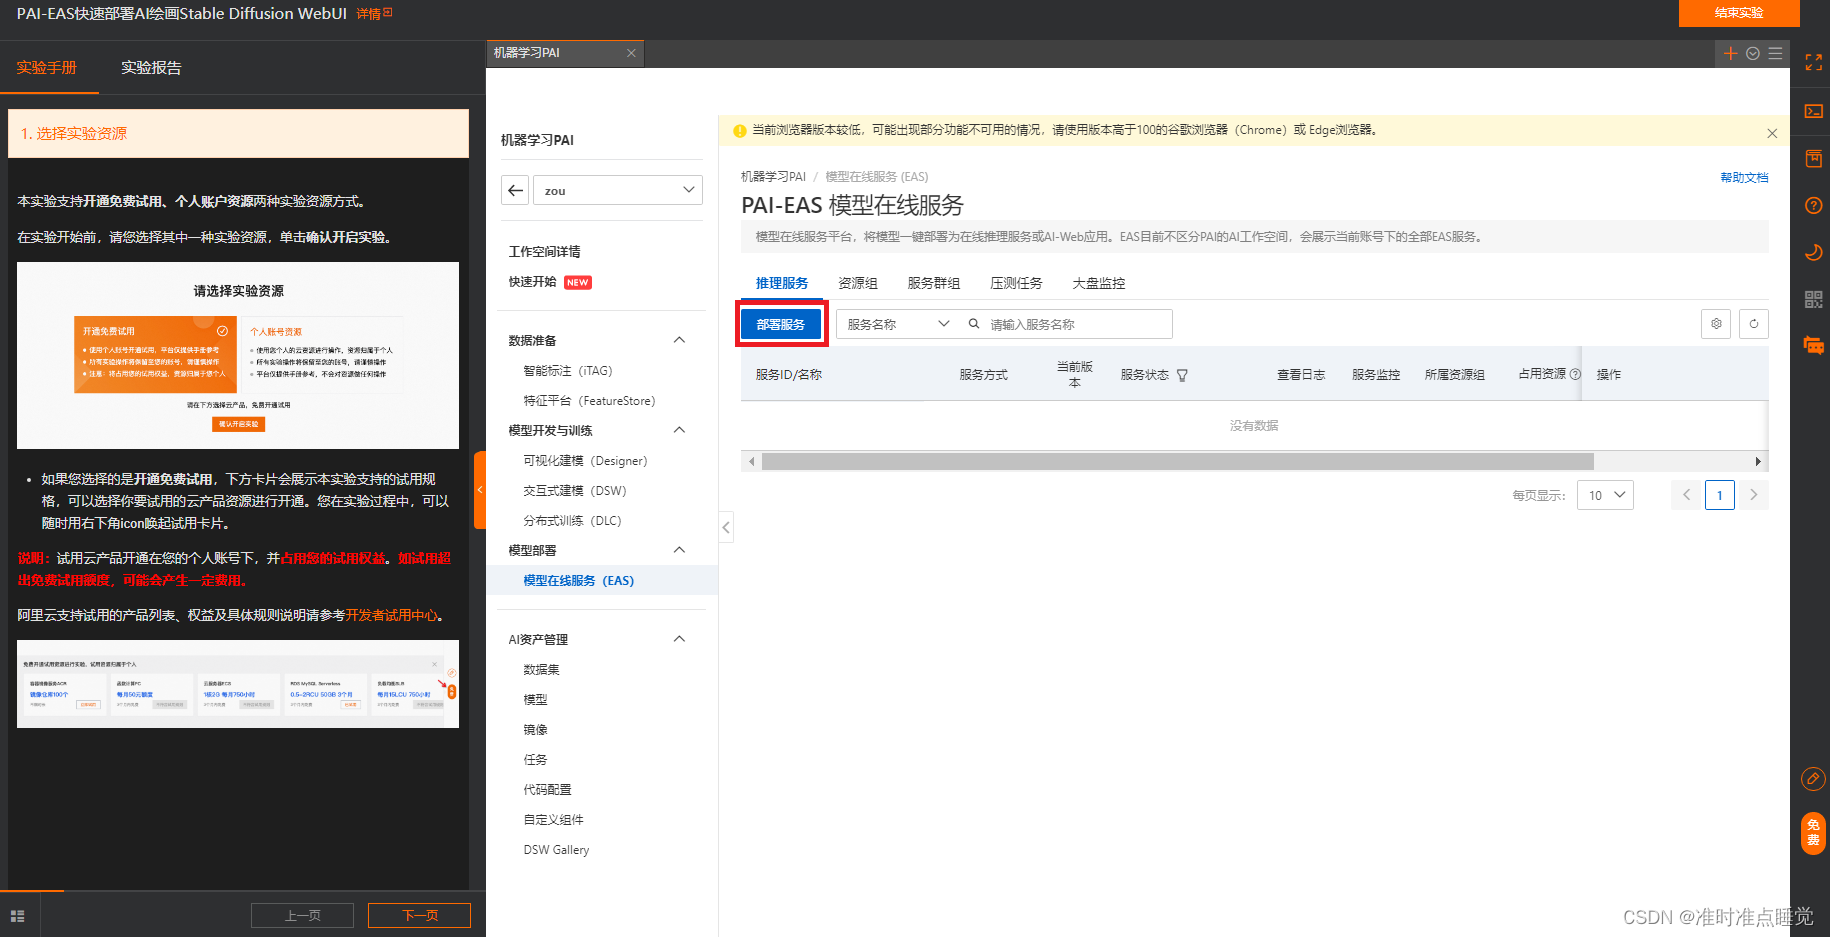Add a new tab with plus icon

[x=1731, y=53]
